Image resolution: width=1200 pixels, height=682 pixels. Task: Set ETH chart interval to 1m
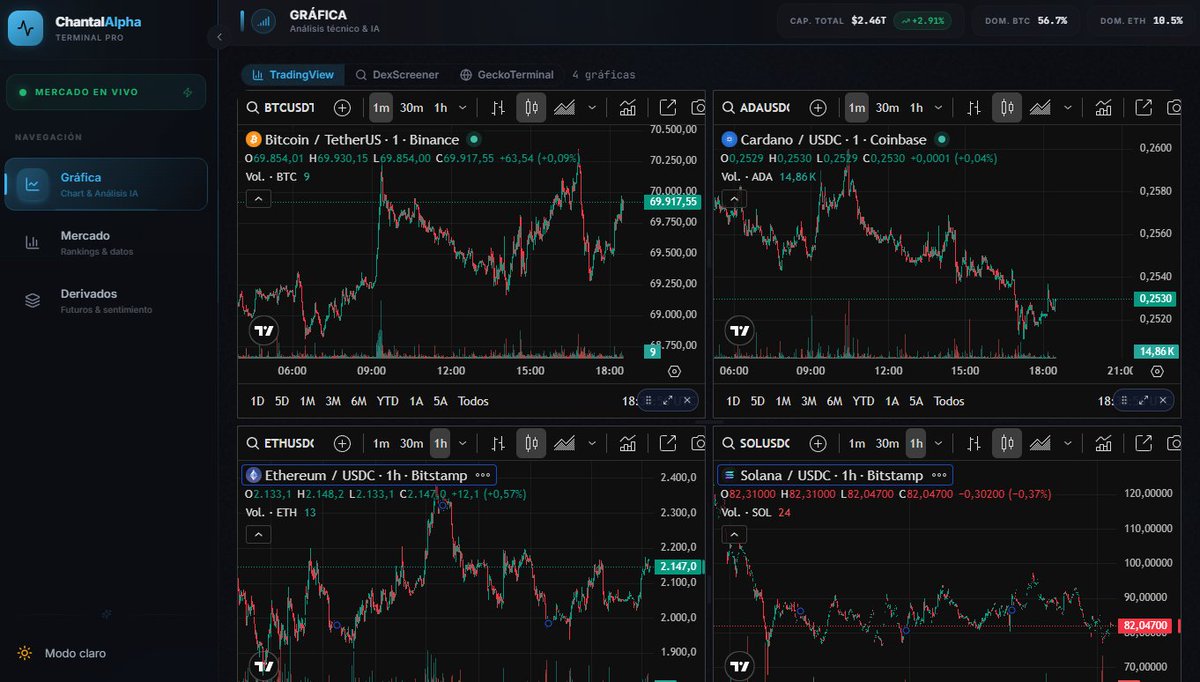click(x=381, y=443)
